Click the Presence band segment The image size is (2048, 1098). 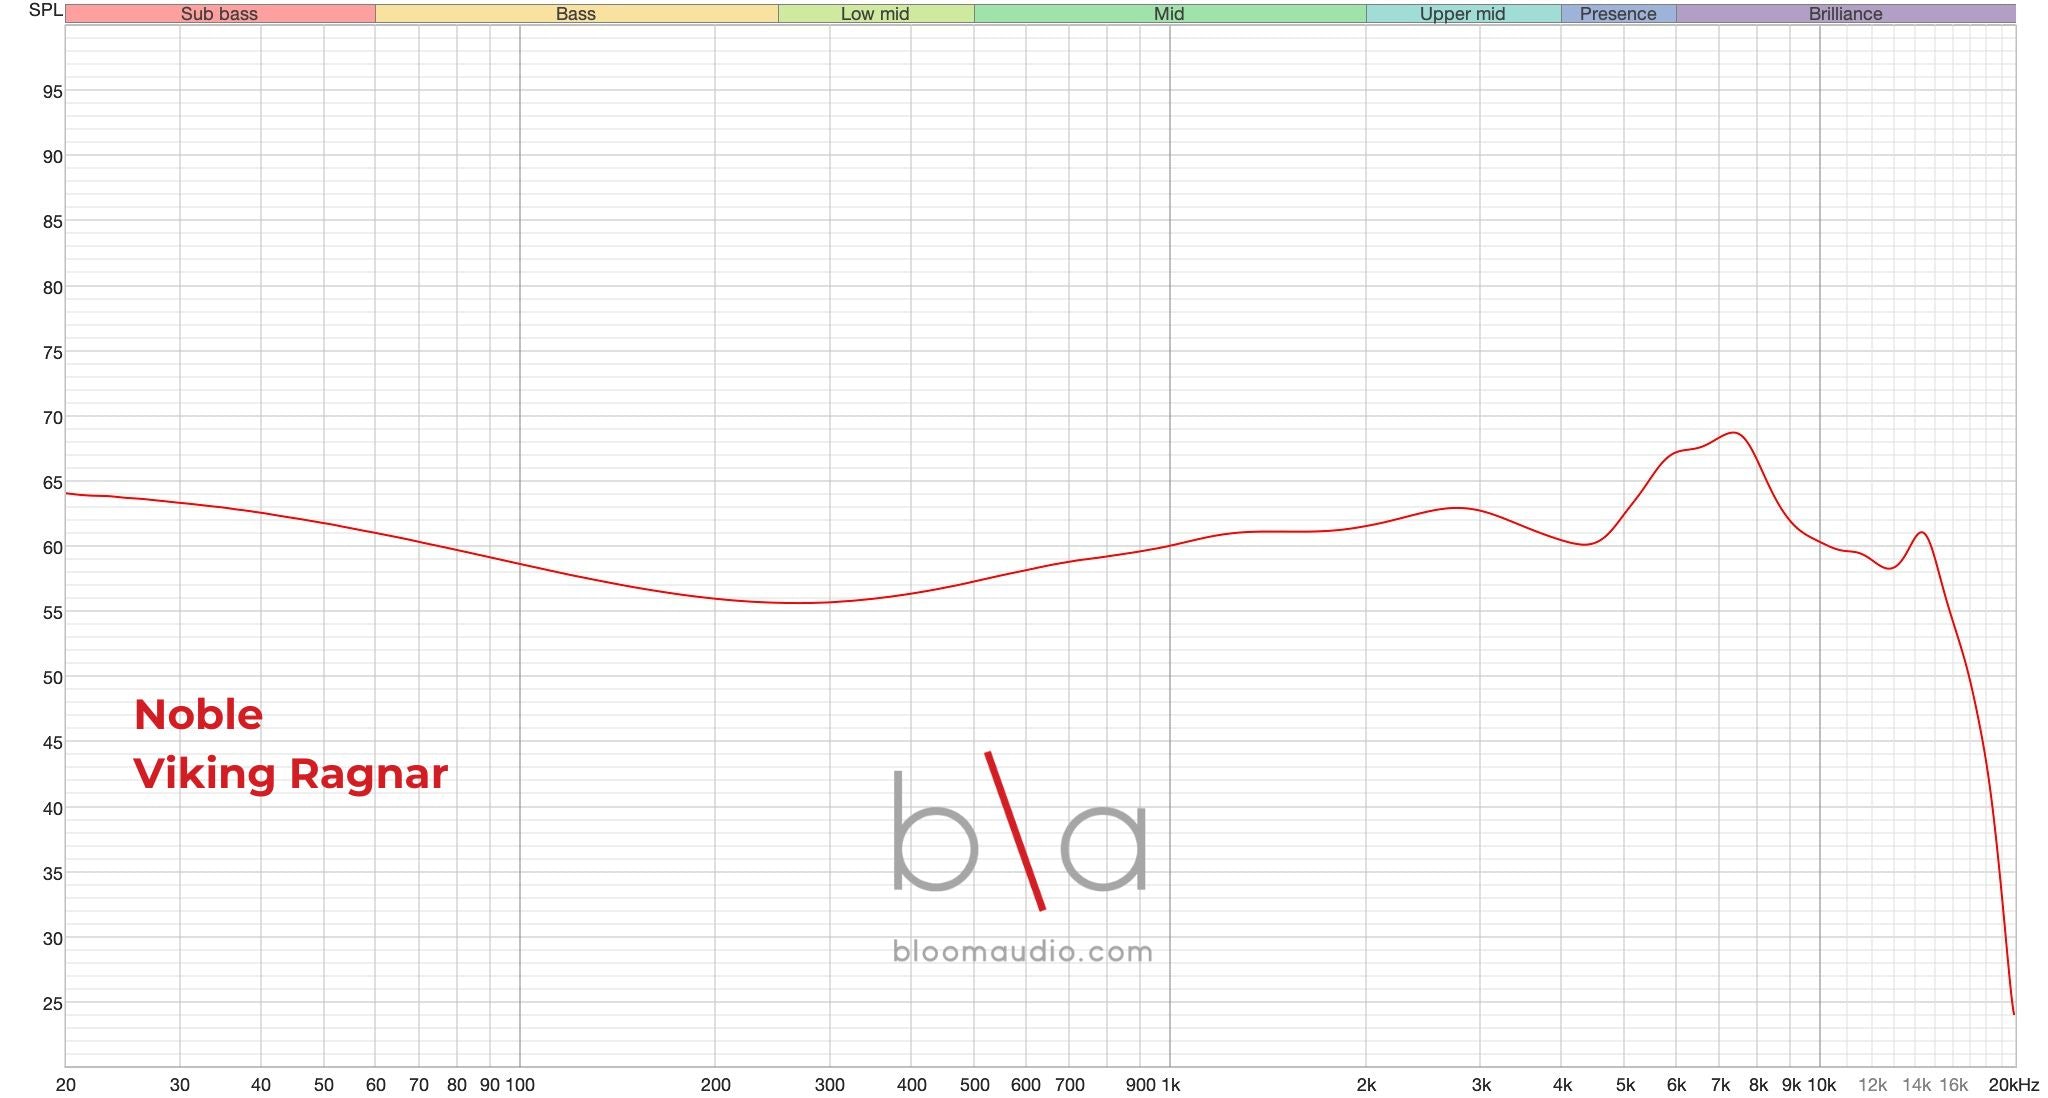(1617, 14)
